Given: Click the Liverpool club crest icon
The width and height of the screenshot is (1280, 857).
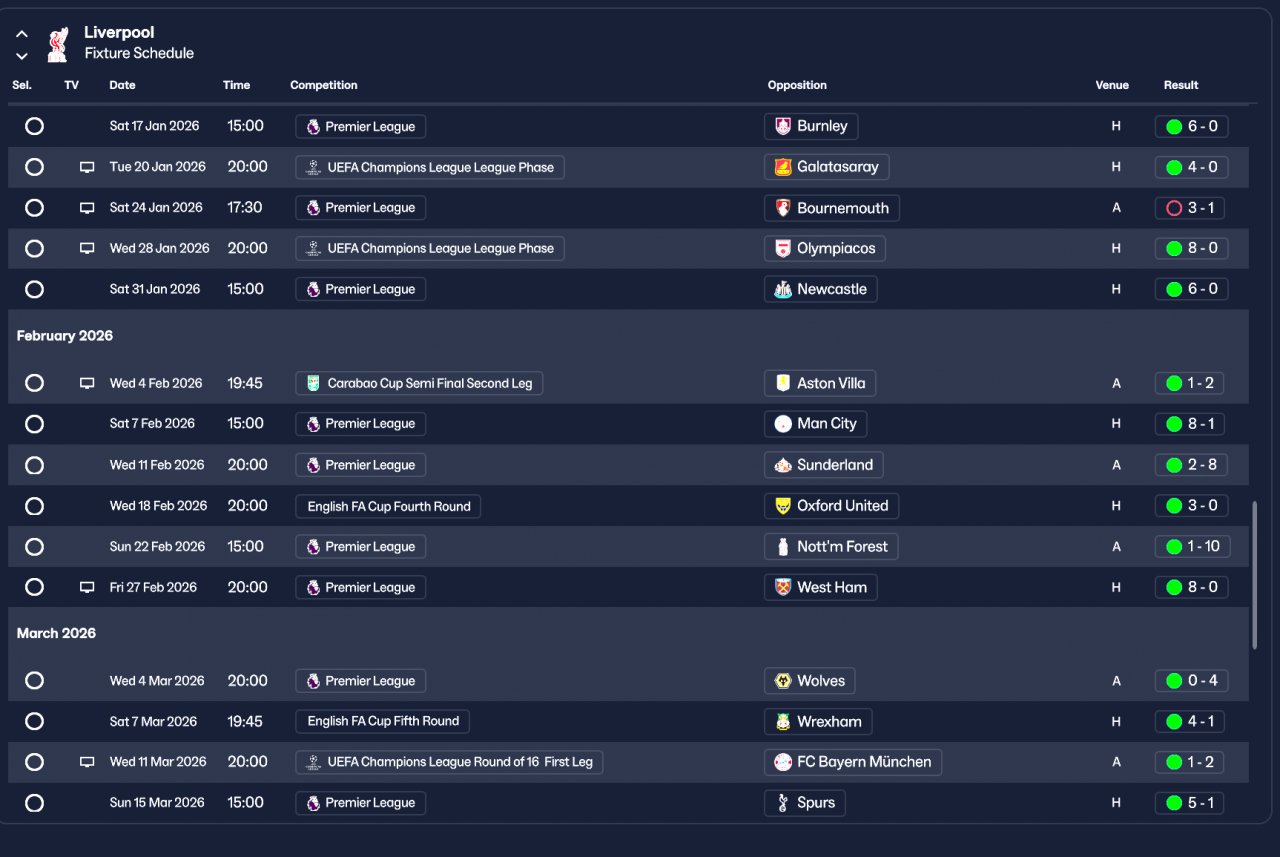Looking at the screenshot, I should point(57,44).
